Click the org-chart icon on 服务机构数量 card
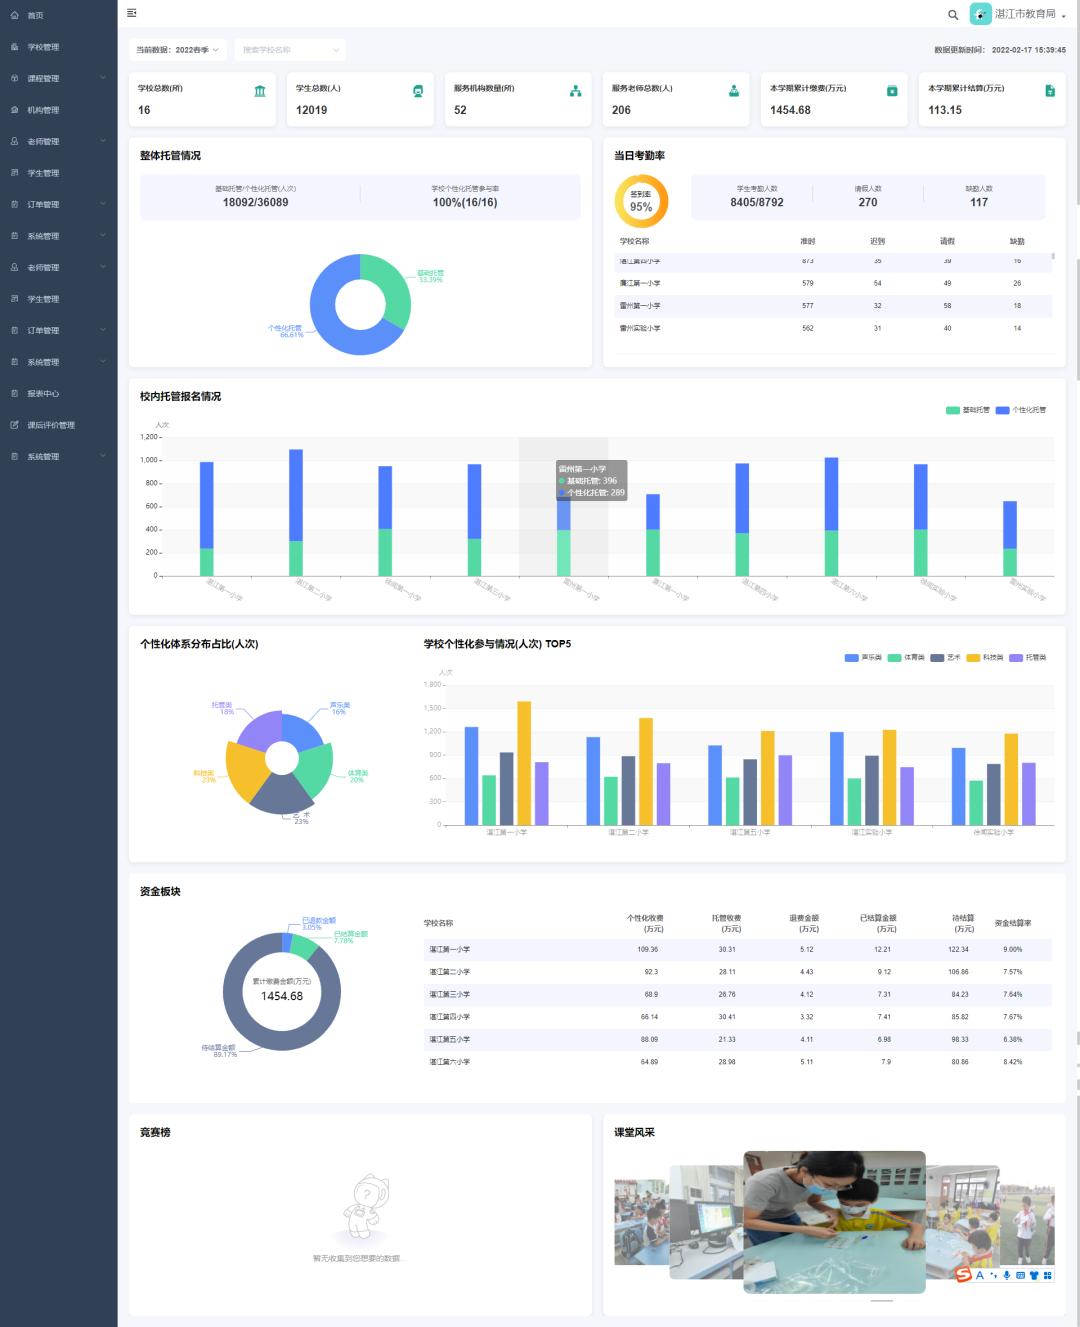1080x1327 pixels. (x=575, y=91)
